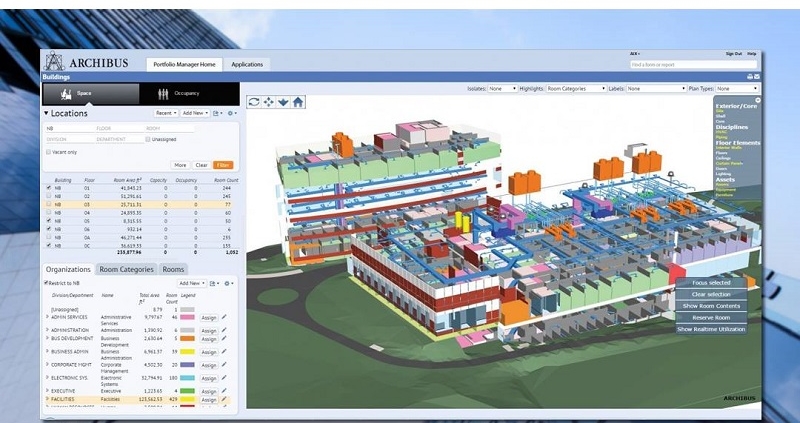Open the Locations export icon menu
800x423 pixels.
(x=217, y=113)
